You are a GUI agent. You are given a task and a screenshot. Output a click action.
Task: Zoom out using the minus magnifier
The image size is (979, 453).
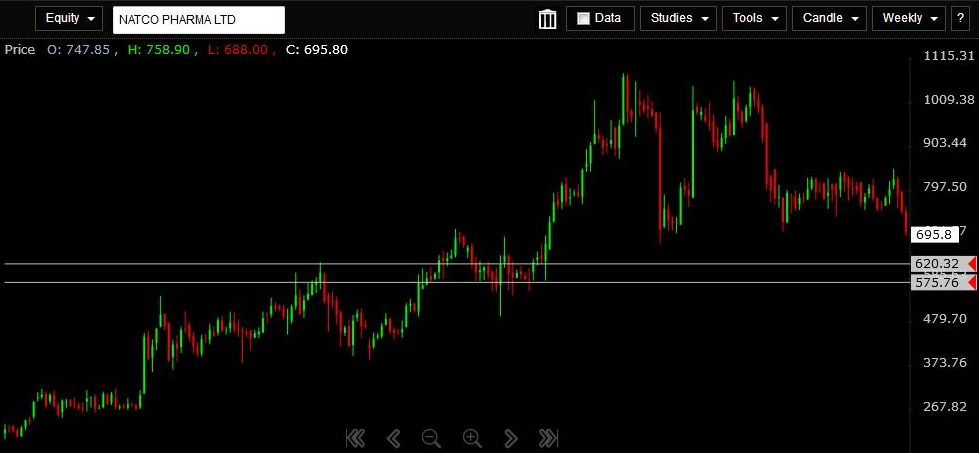click(x=431, y=437)
